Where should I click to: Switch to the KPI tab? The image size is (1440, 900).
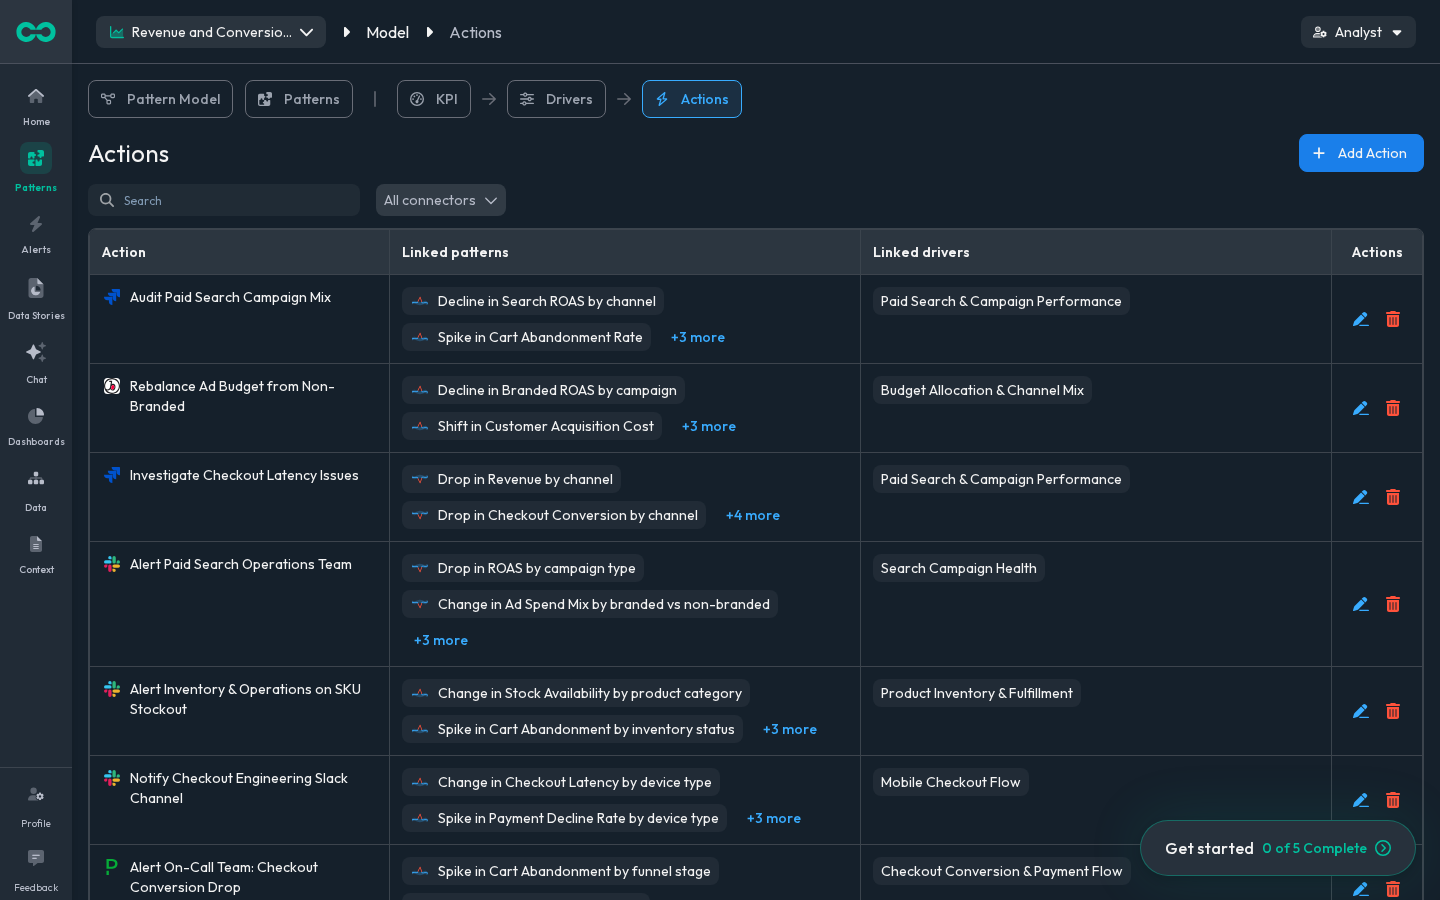pyautogui.click(x=434, y=99)
